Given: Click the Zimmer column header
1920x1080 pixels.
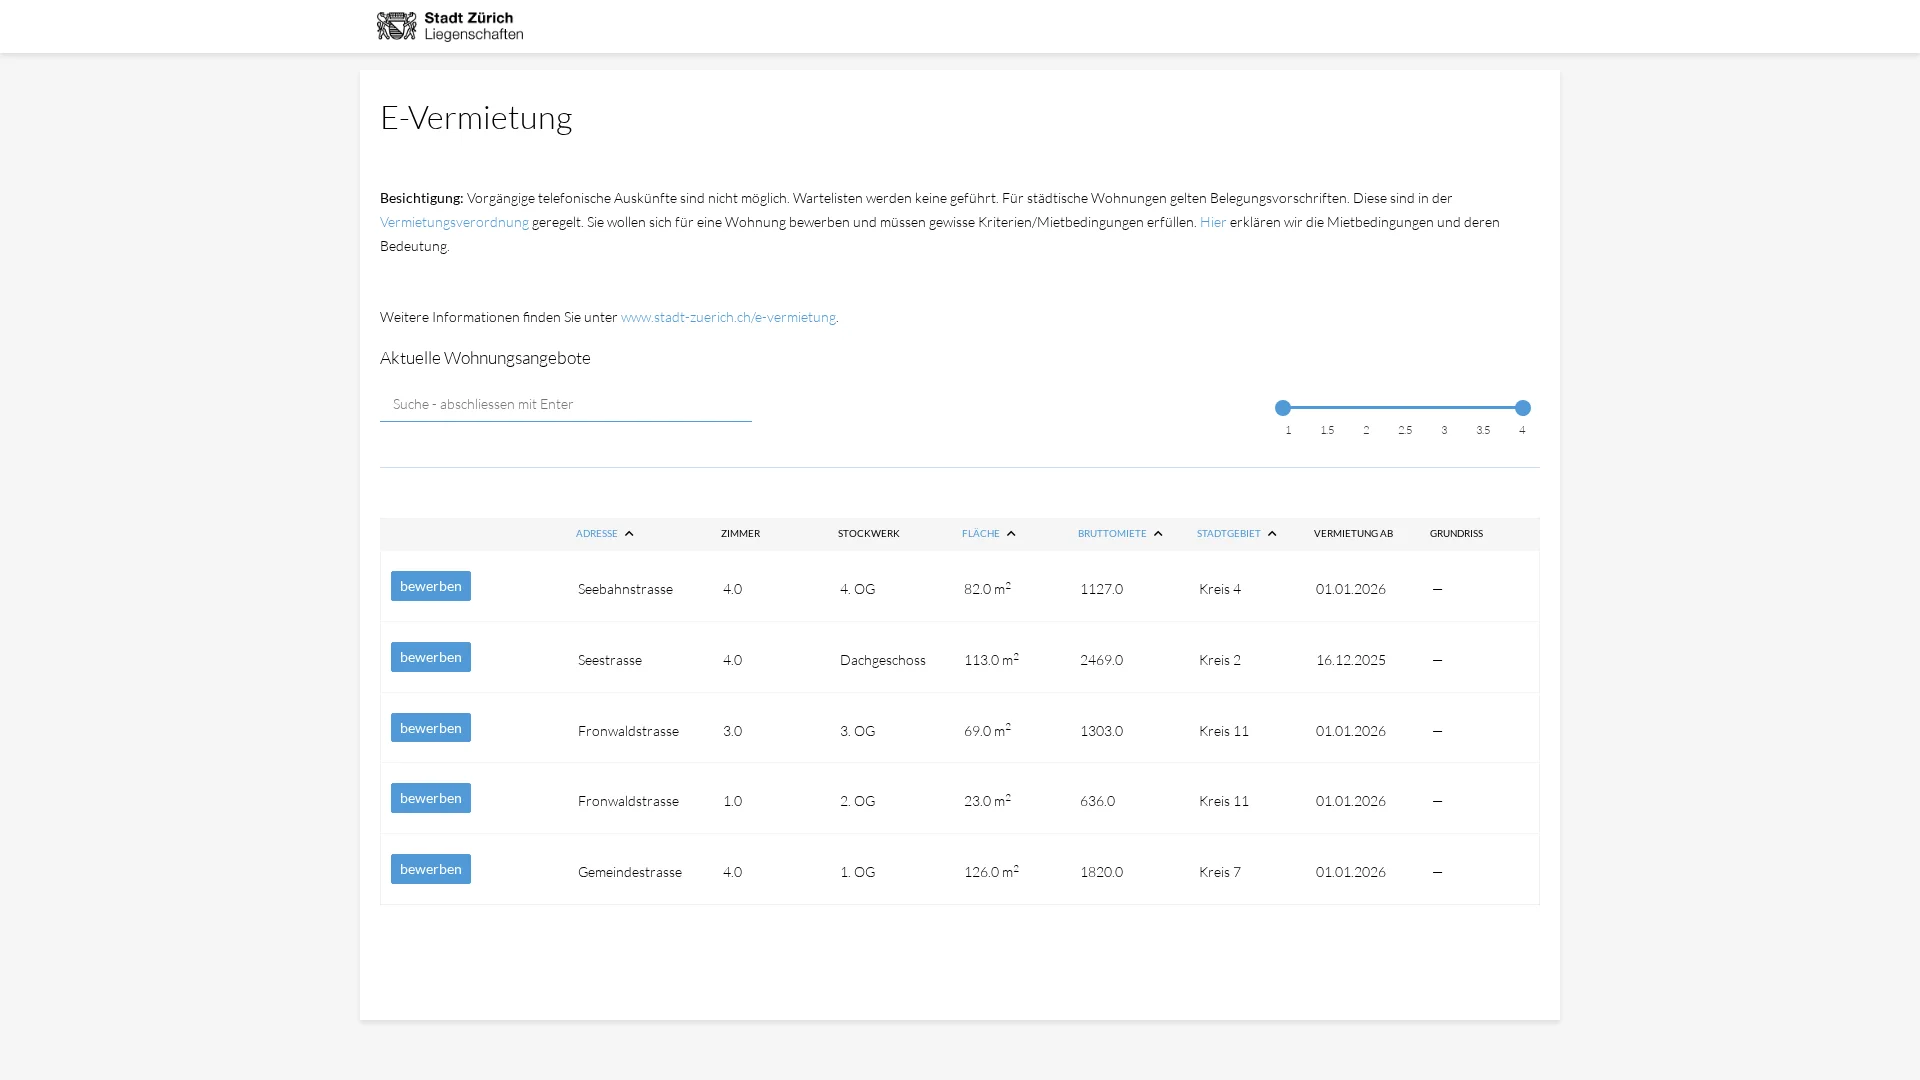Looking at the screenshot, I should click(x=740, y=534).
